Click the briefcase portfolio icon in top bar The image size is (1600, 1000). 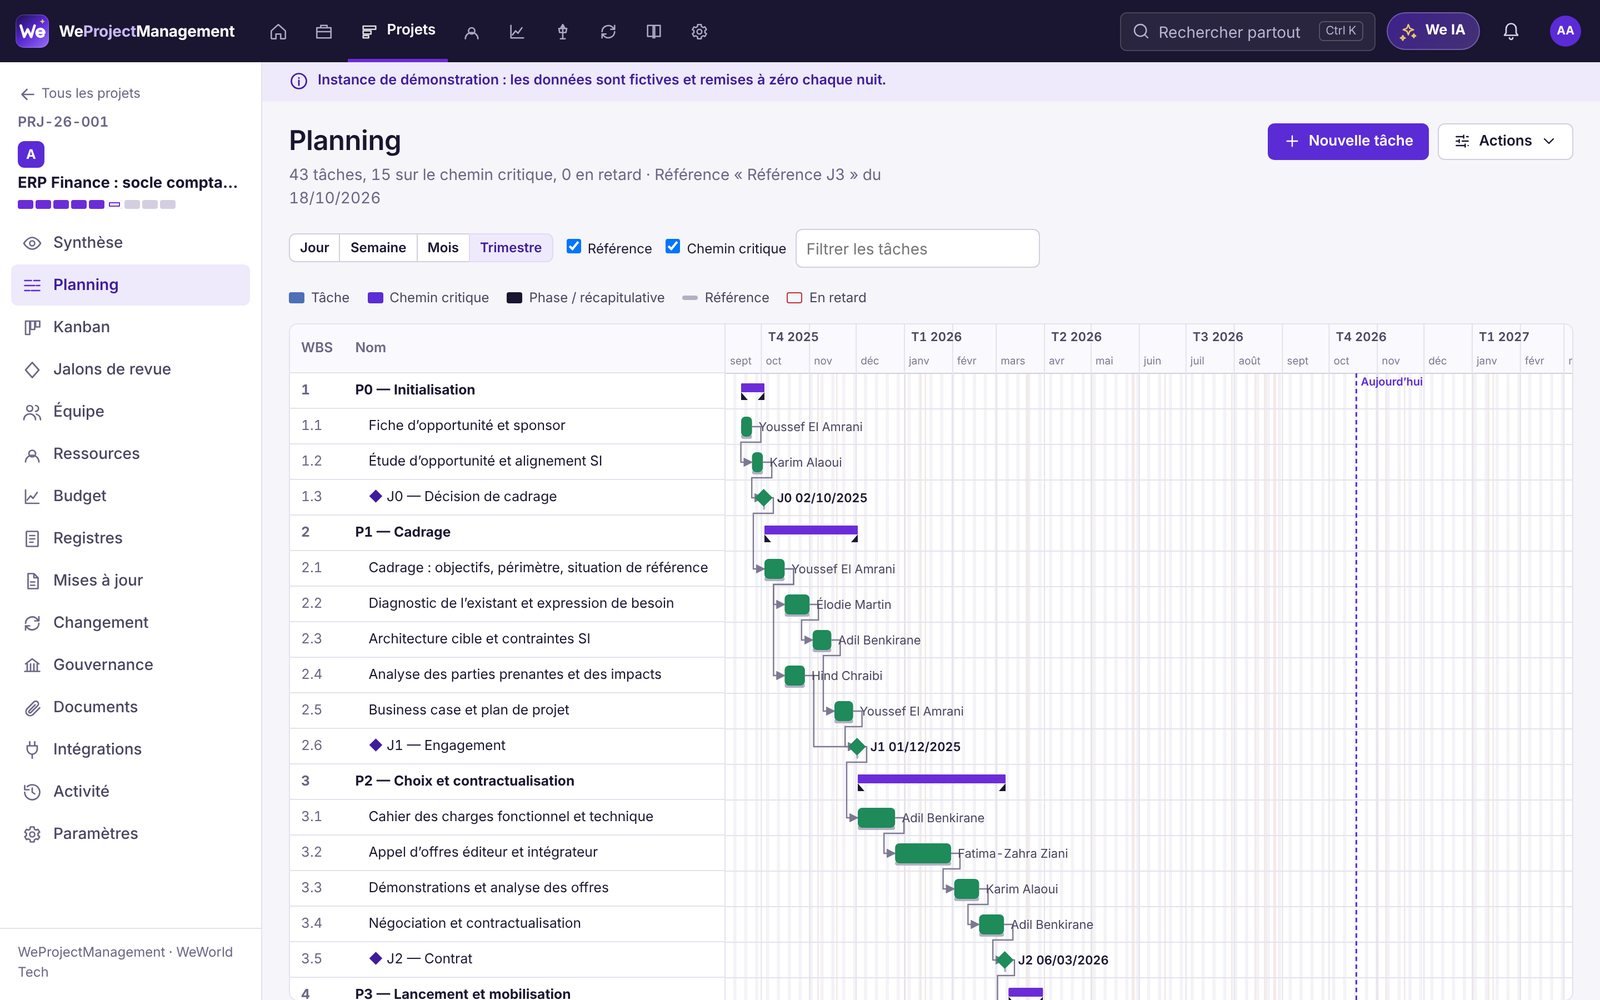pos(324,32)
